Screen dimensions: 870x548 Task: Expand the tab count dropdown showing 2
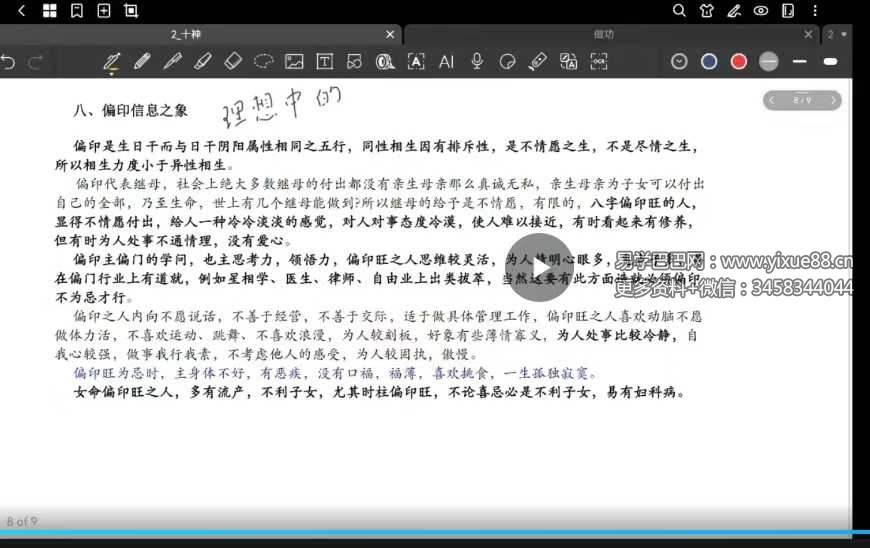(838, 34)
